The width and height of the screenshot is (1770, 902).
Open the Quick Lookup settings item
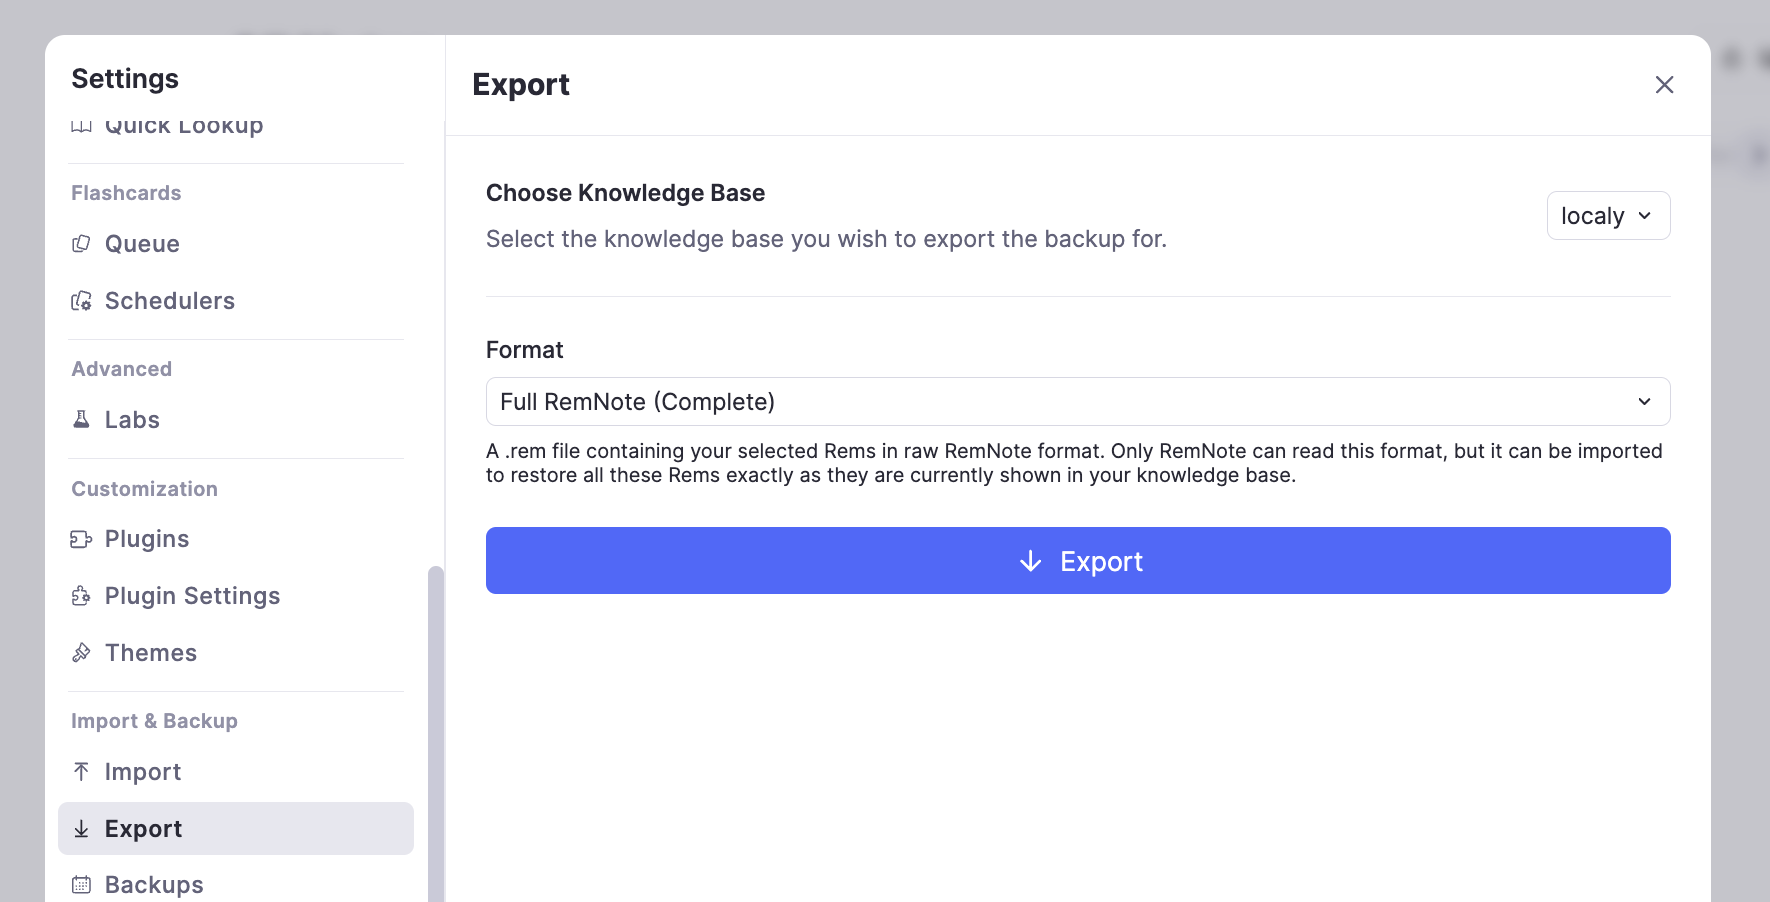184,127
